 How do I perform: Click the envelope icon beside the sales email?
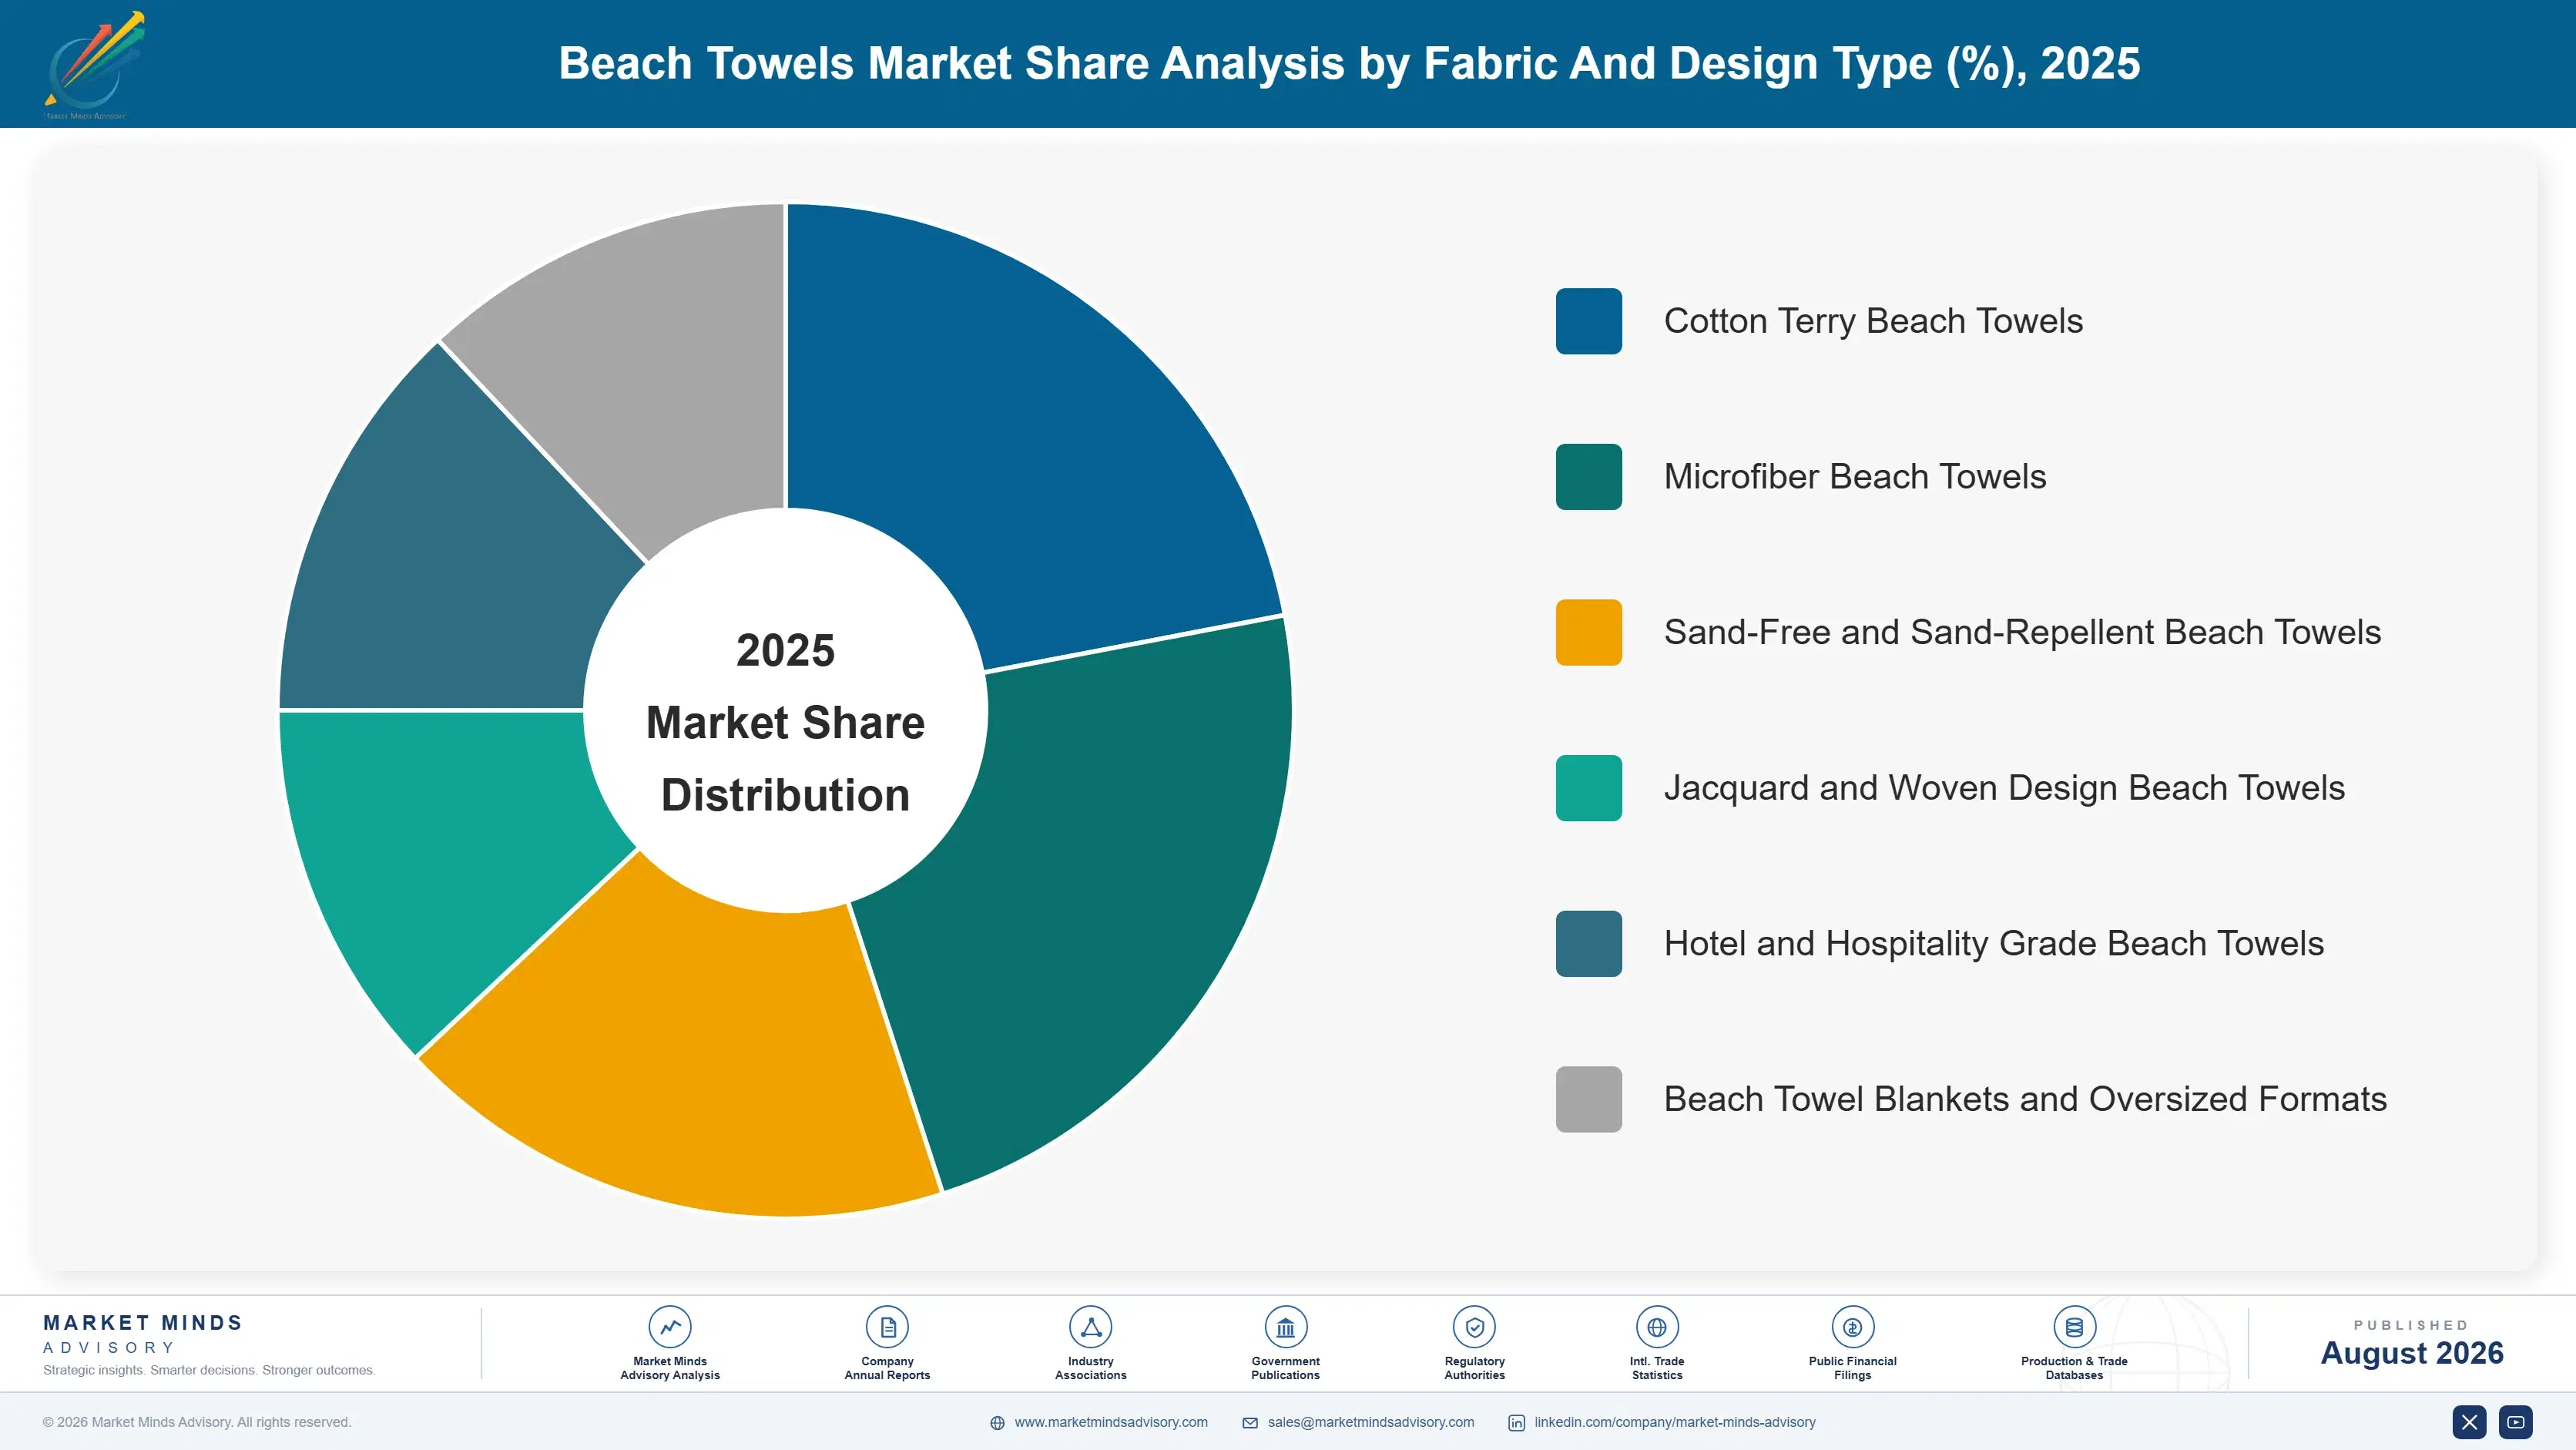pyautogui.click(x=1250, y=1423)
